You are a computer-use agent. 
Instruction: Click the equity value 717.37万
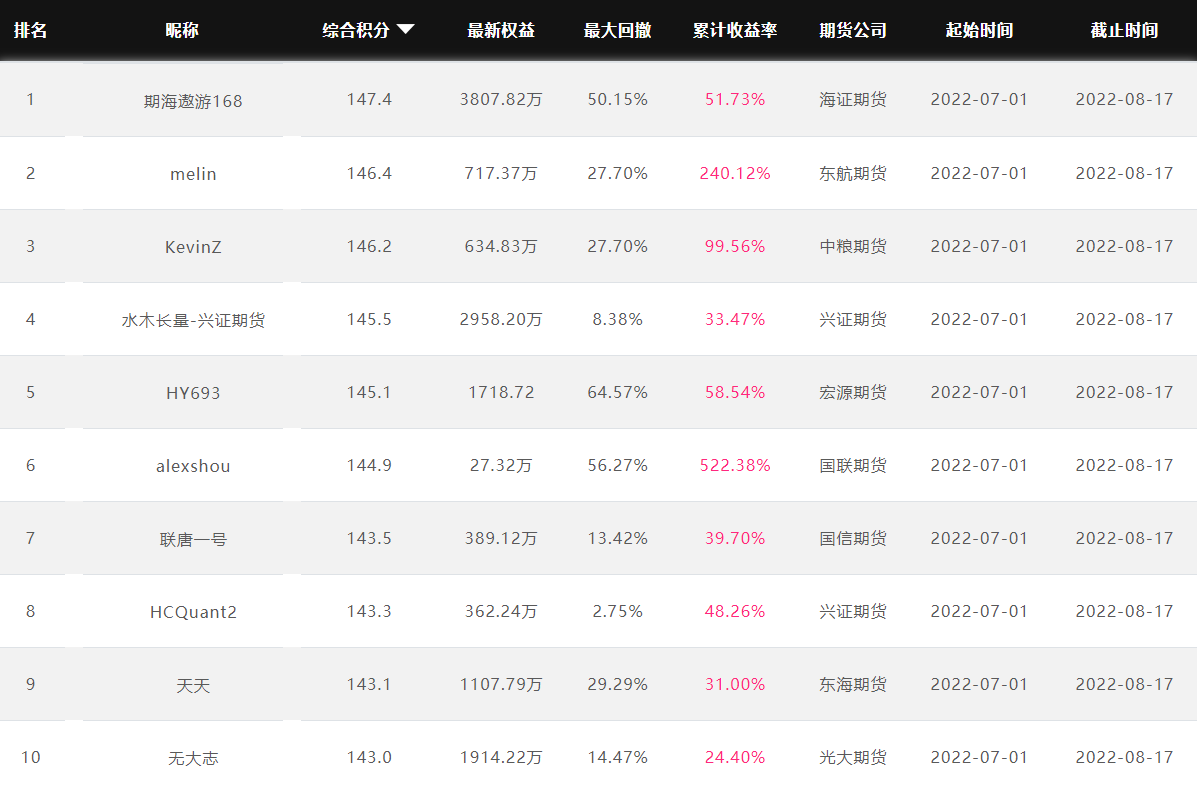(501, 173)
